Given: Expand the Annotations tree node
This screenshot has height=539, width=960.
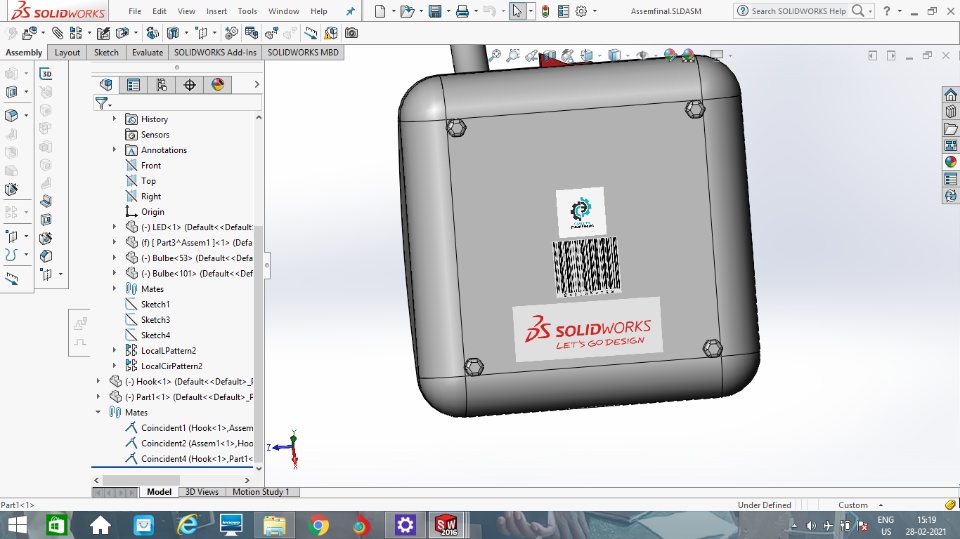Looking at the screenshot, I should (114, 149).
